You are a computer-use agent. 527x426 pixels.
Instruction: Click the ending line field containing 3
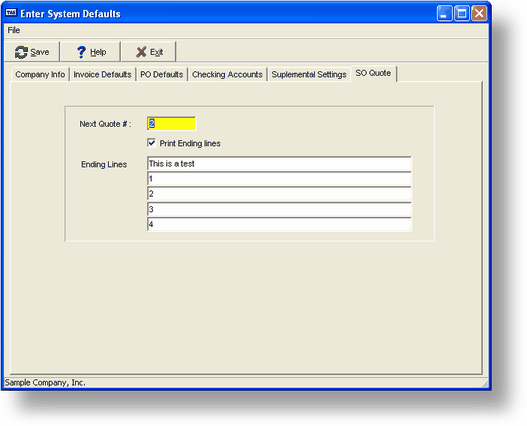pos(279,209)
